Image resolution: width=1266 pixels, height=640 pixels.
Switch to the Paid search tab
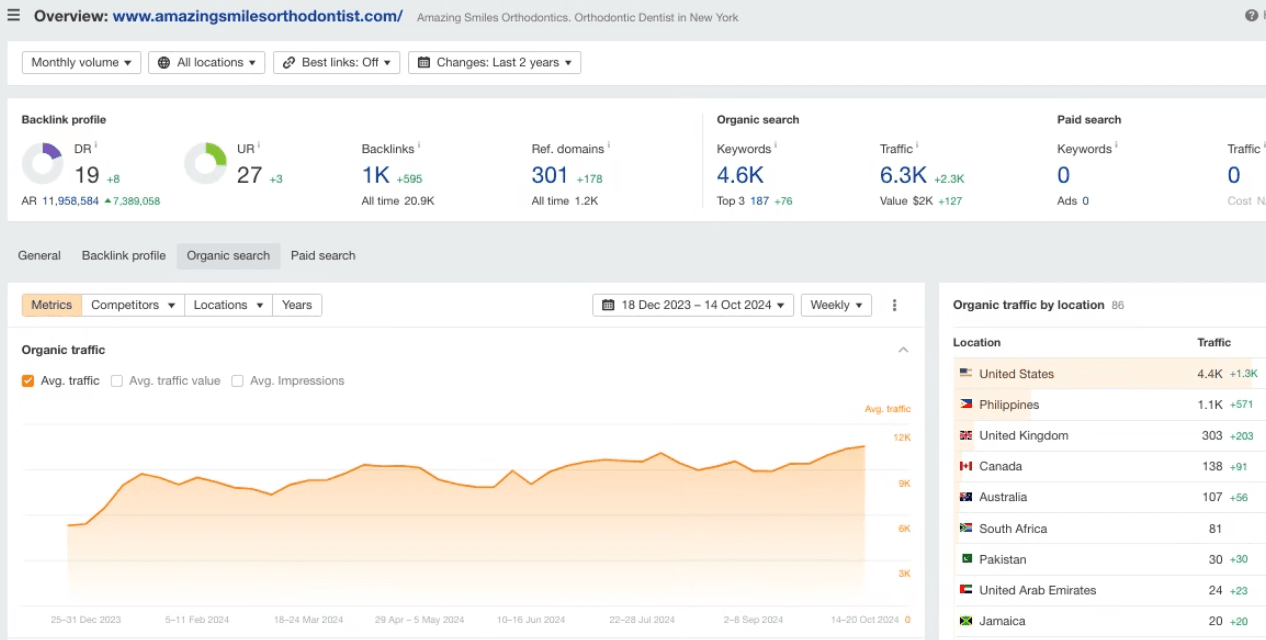point(323,255)
